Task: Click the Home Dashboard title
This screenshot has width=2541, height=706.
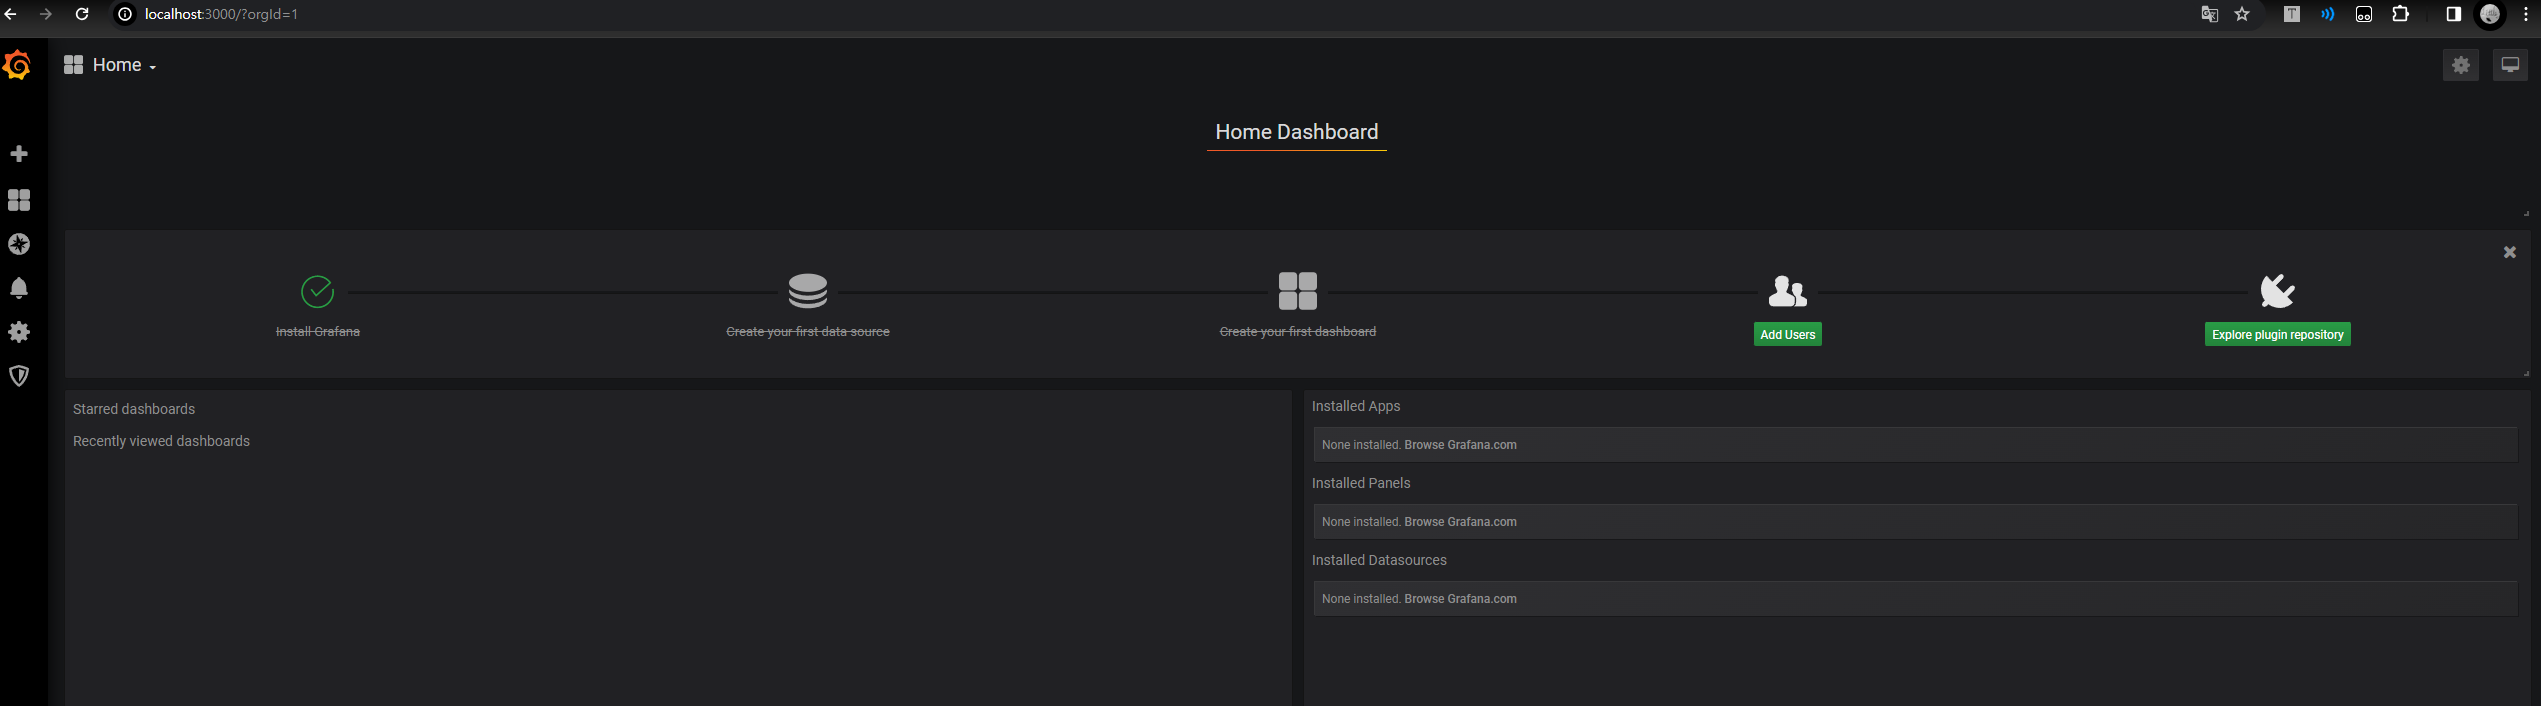Action: tap(1296, 132)
